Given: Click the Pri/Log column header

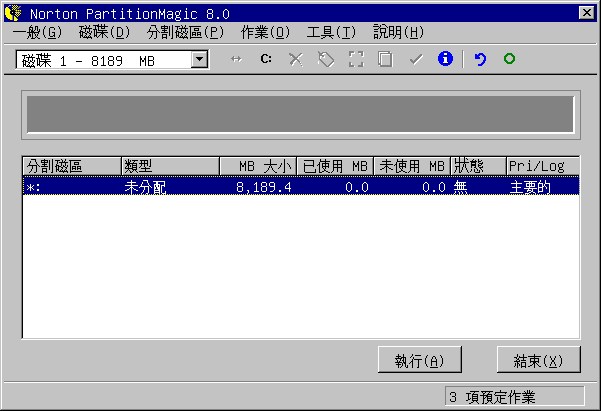Looking at the screenshot, I should [x=543, y=166].
